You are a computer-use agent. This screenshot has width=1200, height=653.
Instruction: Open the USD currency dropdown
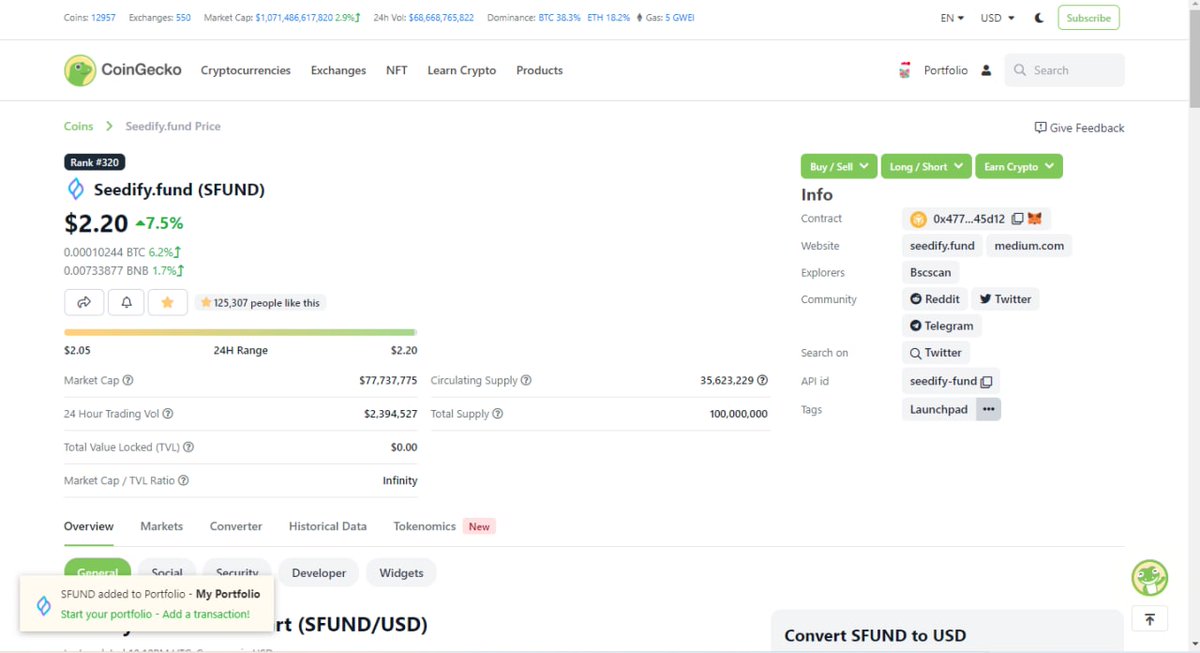coord(997,18)
